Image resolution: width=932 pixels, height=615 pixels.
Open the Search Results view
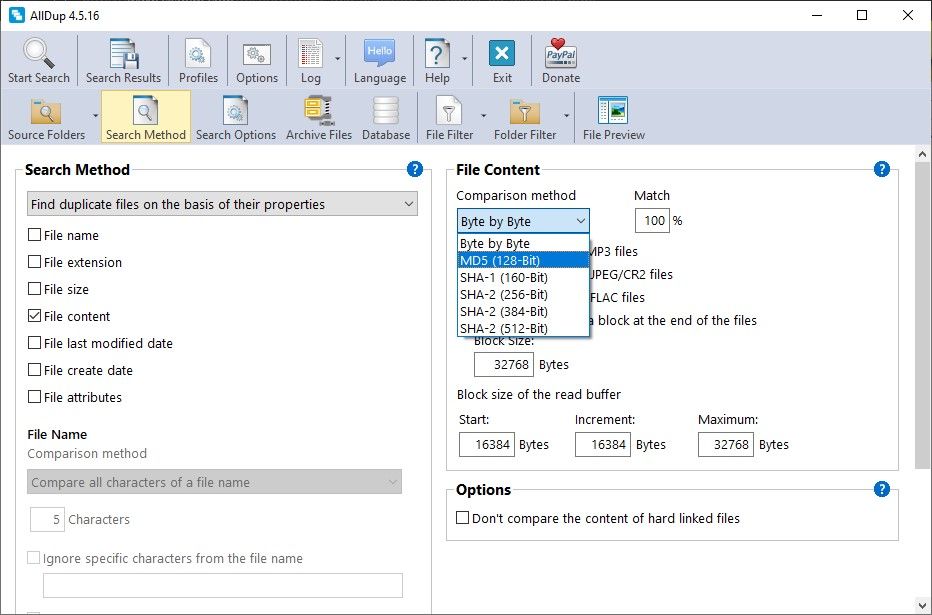click(123, 60)
